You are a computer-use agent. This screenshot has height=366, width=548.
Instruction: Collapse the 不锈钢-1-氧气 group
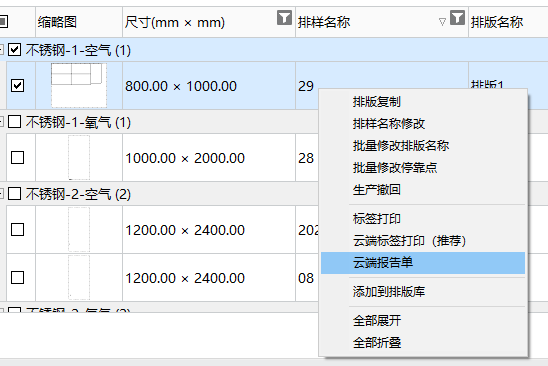[1, 122]
